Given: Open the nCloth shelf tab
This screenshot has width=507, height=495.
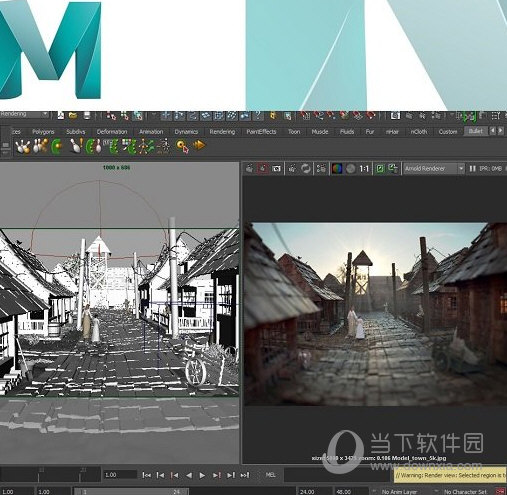Looking at the screenshot, I should 419,132.
